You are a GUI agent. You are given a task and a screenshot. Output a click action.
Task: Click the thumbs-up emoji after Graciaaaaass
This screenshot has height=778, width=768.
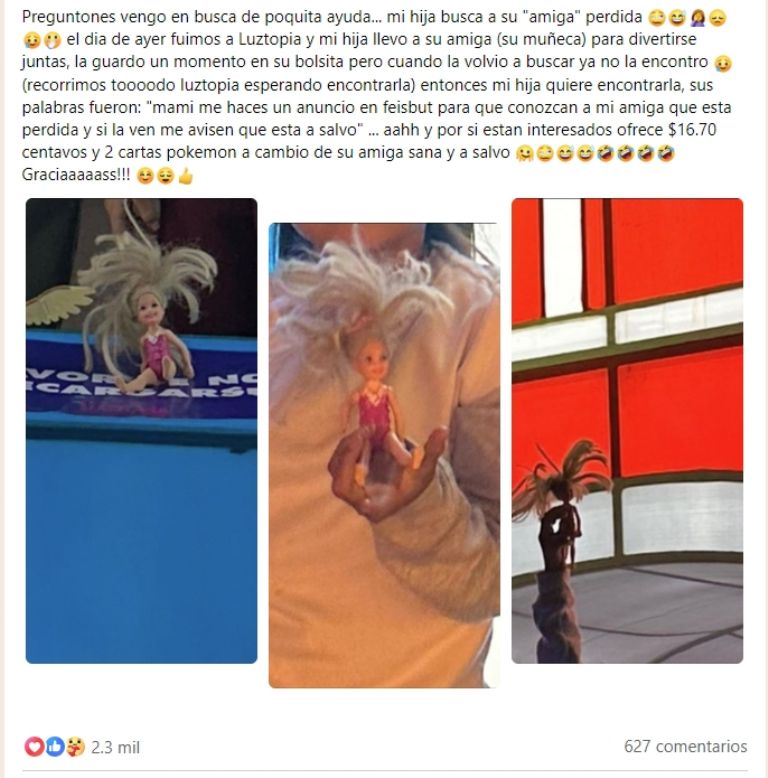tap(186, 176)
